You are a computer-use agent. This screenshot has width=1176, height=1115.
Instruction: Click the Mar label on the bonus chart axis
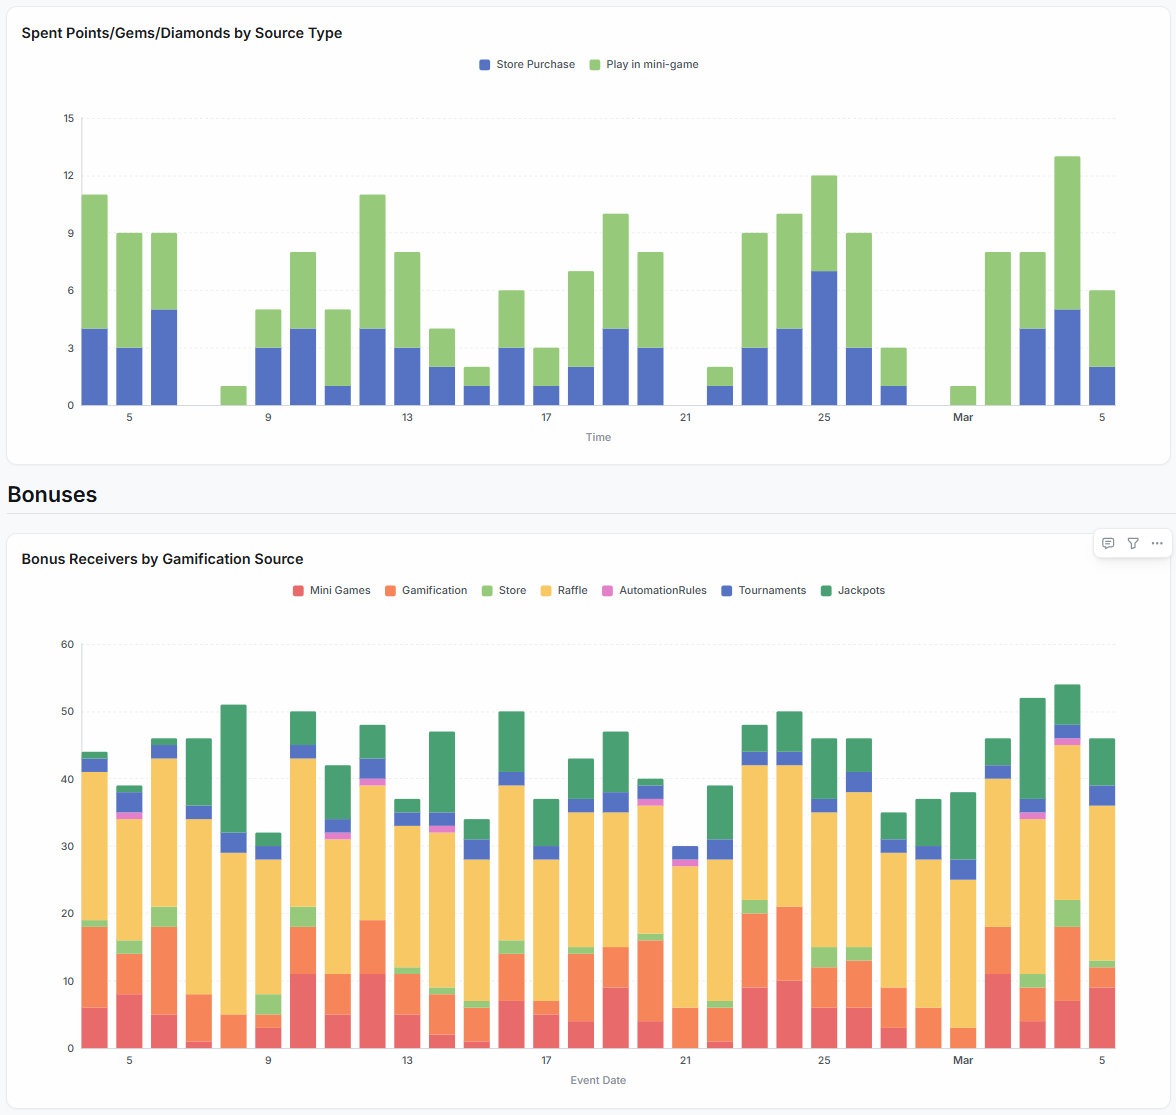coord(962,1060)
